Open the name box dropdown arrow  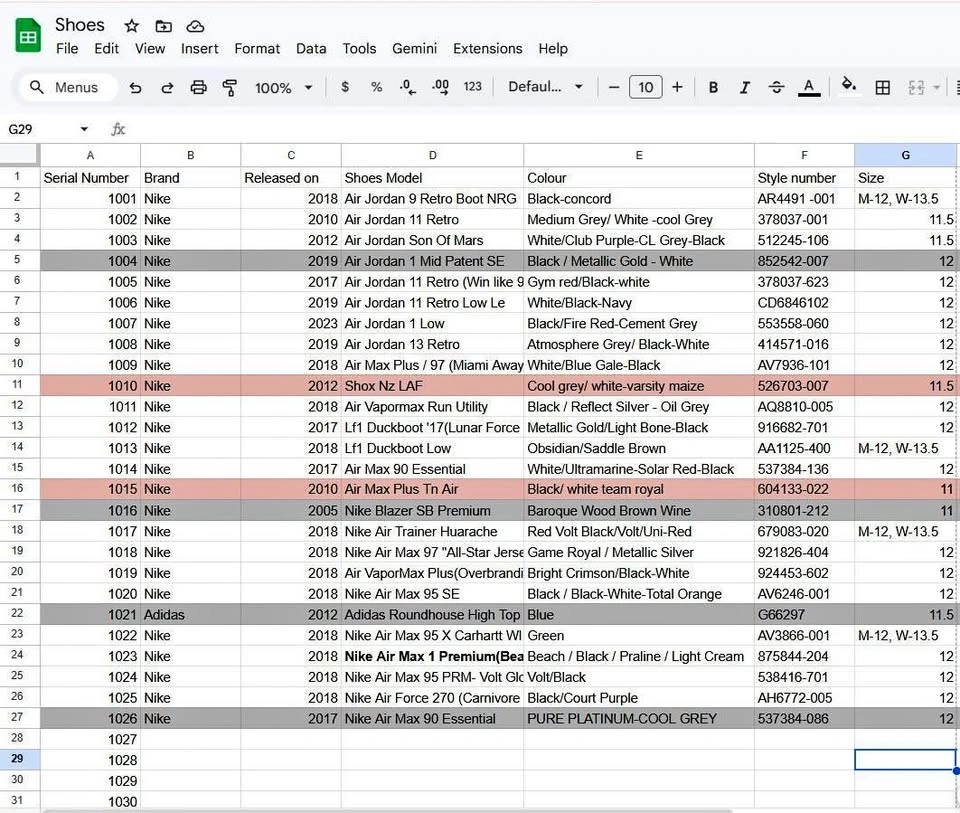coord(84,129)
